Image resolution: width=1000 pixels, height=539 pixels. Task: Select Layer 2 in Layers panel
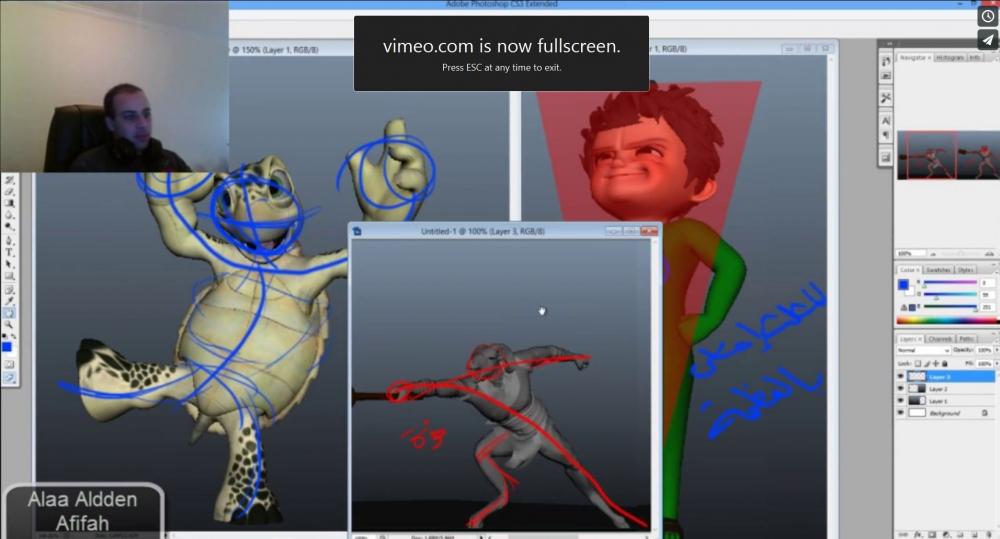click(x=947, y=388)
